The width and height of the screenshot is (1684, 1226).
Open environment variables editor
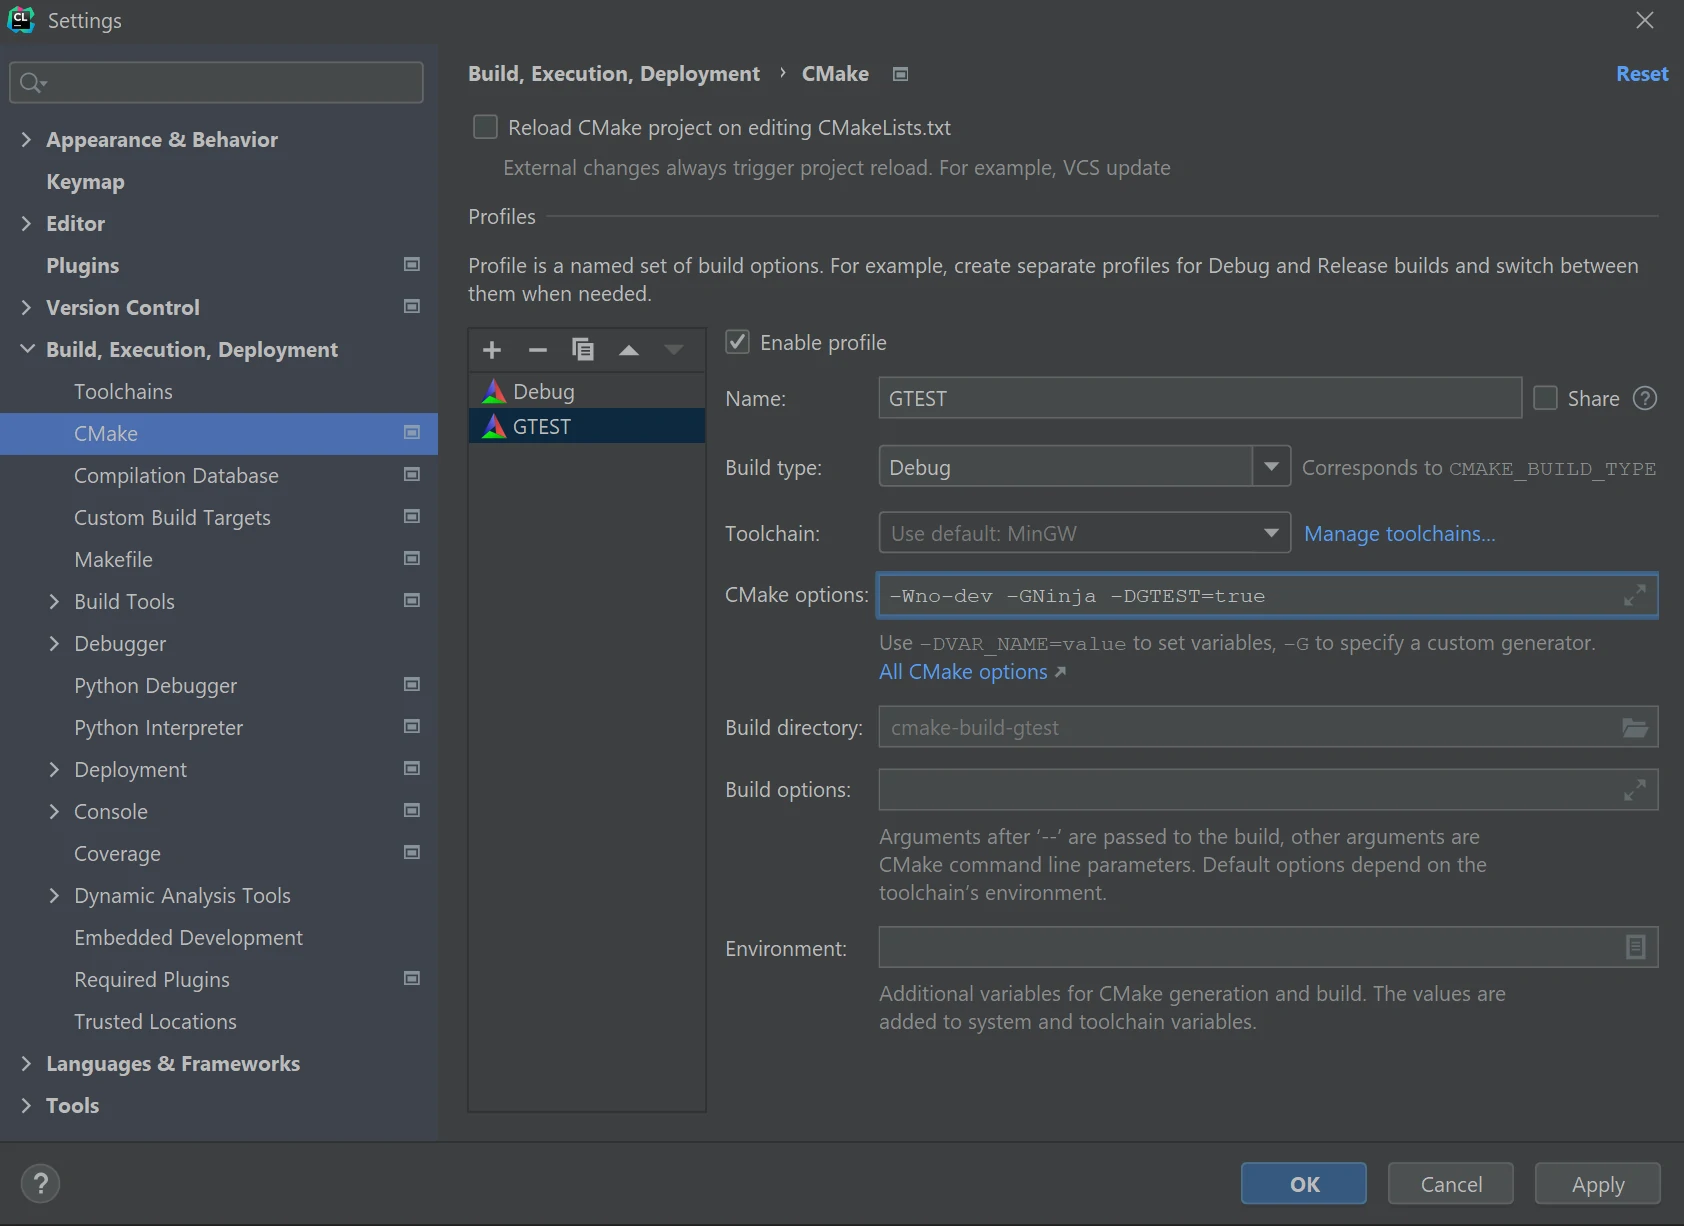point(1635,947)
